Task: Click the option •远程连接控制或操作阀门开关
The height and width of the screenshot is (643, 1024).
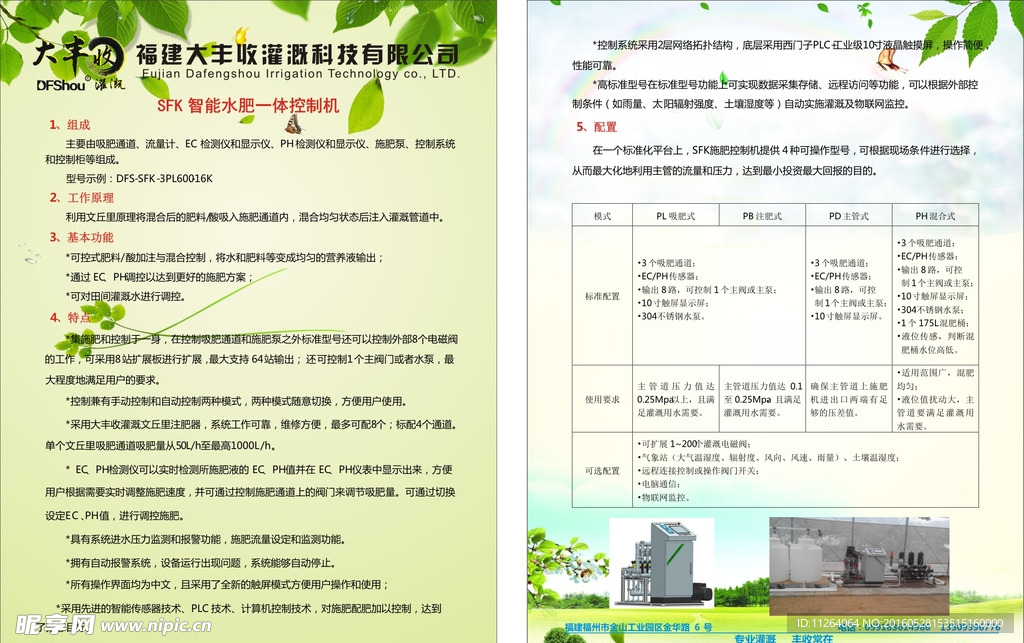Action: 698,471
